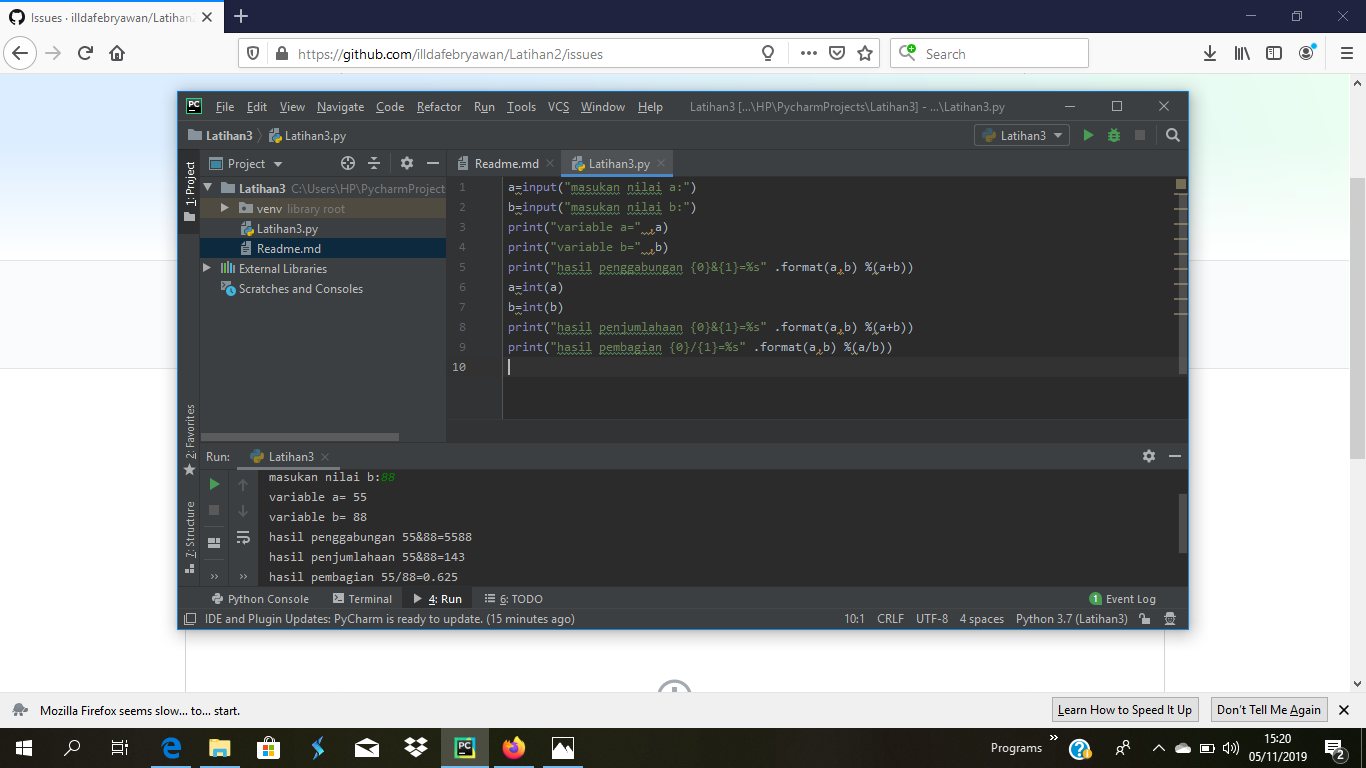Viewport: 1366px width, 768px height.
Task: Stop the process in the Run panel
Action: [214, 510]
